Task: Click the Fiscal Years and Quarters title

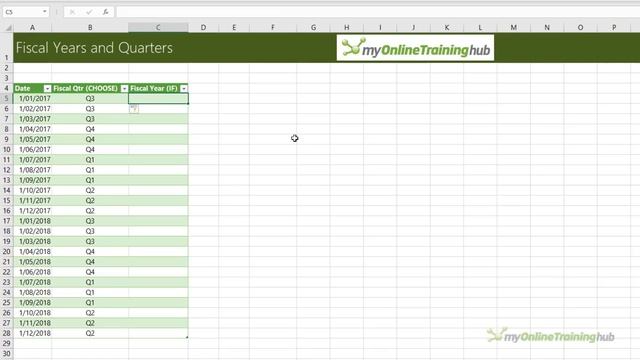Action: (x=94, y=48)
